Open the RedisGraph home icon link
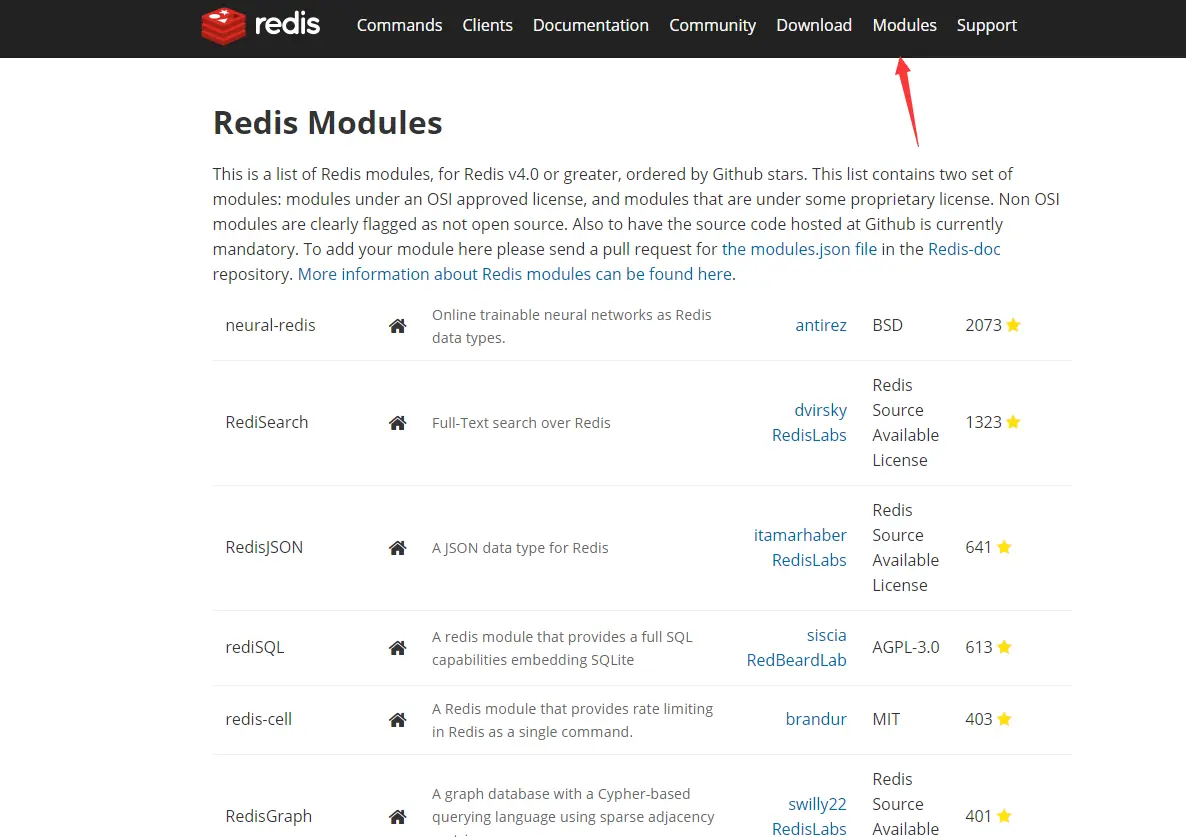 397,817
